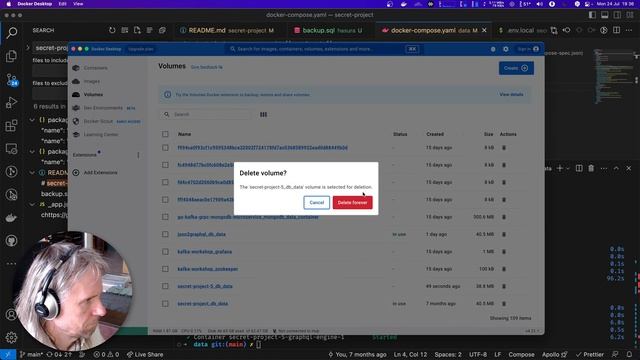640x360 pixels.
Task: Open the VS Code Accounts icon
Action: tap(11, 315)
